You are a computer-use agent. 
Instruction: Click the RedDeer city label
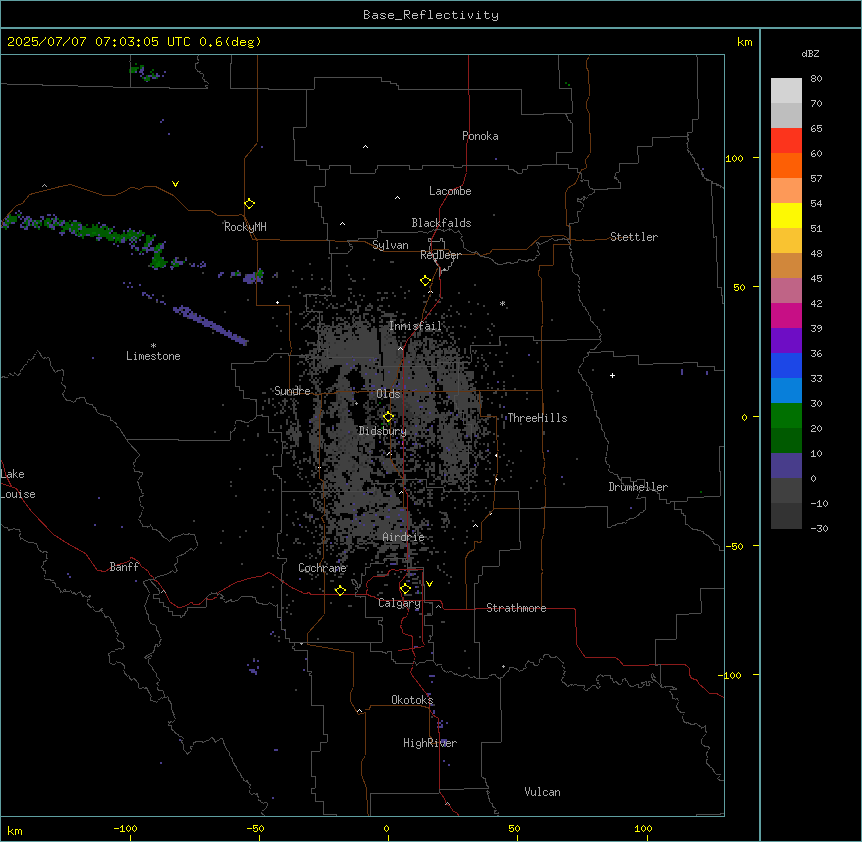point(440,255)
